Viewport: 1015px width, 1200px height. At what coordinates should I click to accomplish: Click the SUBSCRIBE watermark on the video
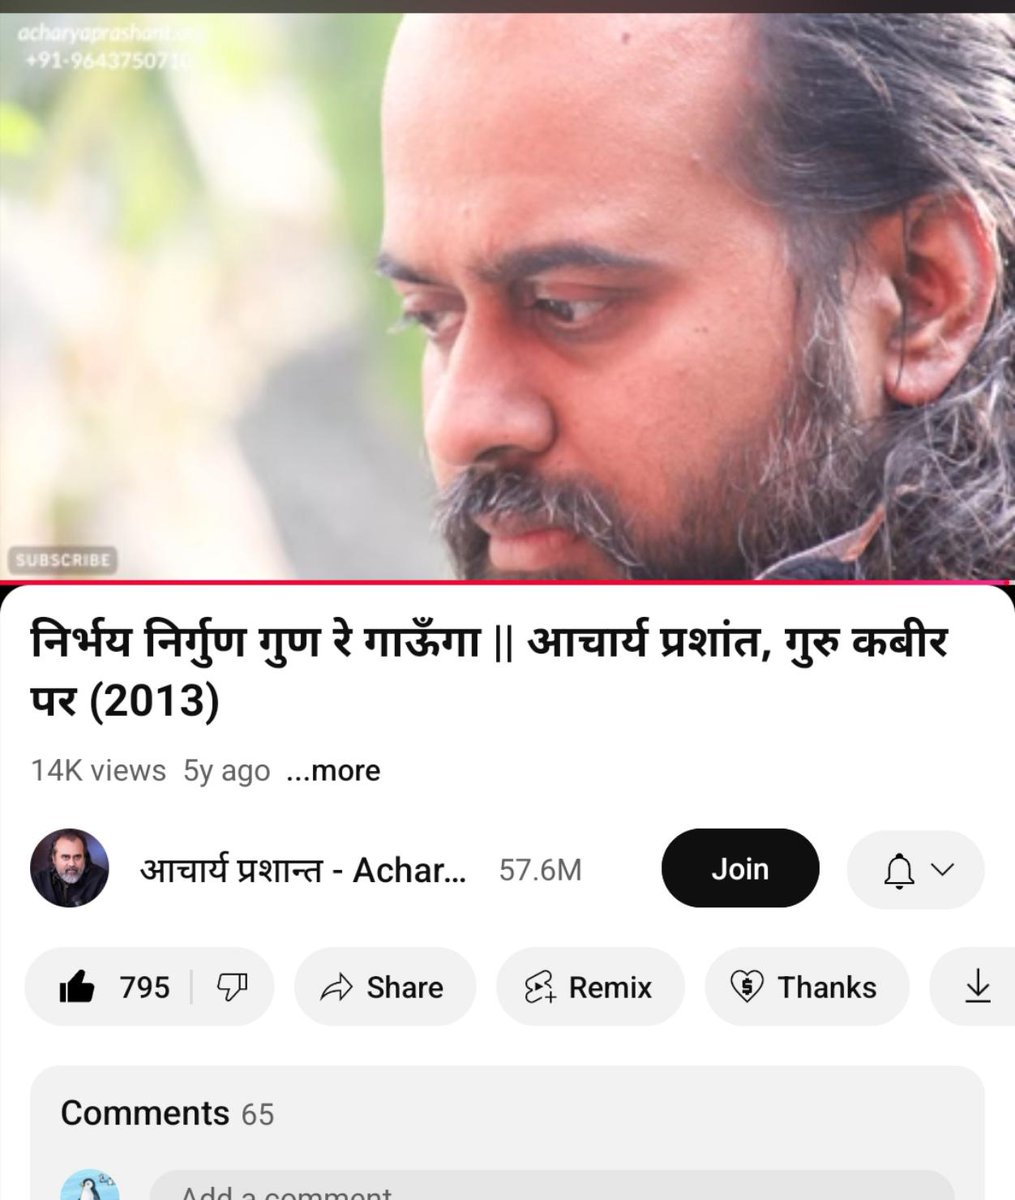pos(63,559)
